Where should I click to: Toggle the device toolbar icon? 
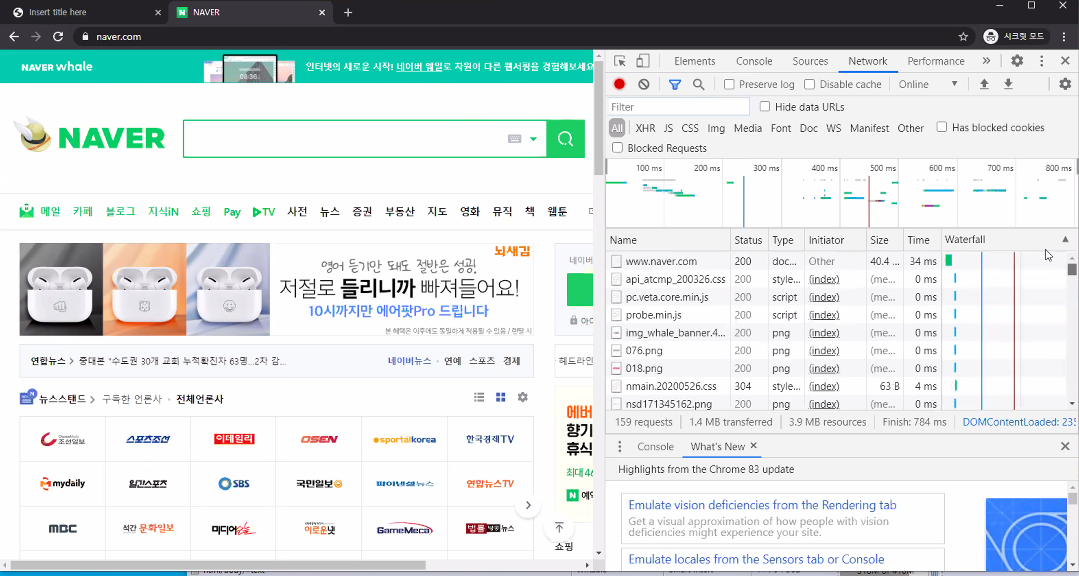[x=643, y=61]
